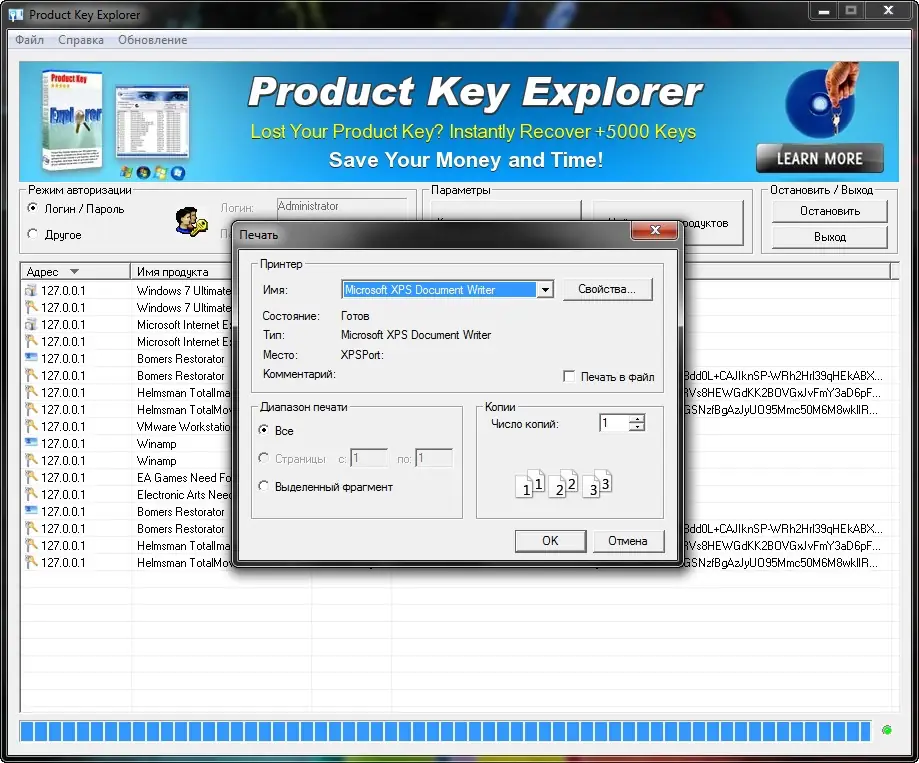
Task: Decrease number of copies with down arrow
Action: click(637, 427)
